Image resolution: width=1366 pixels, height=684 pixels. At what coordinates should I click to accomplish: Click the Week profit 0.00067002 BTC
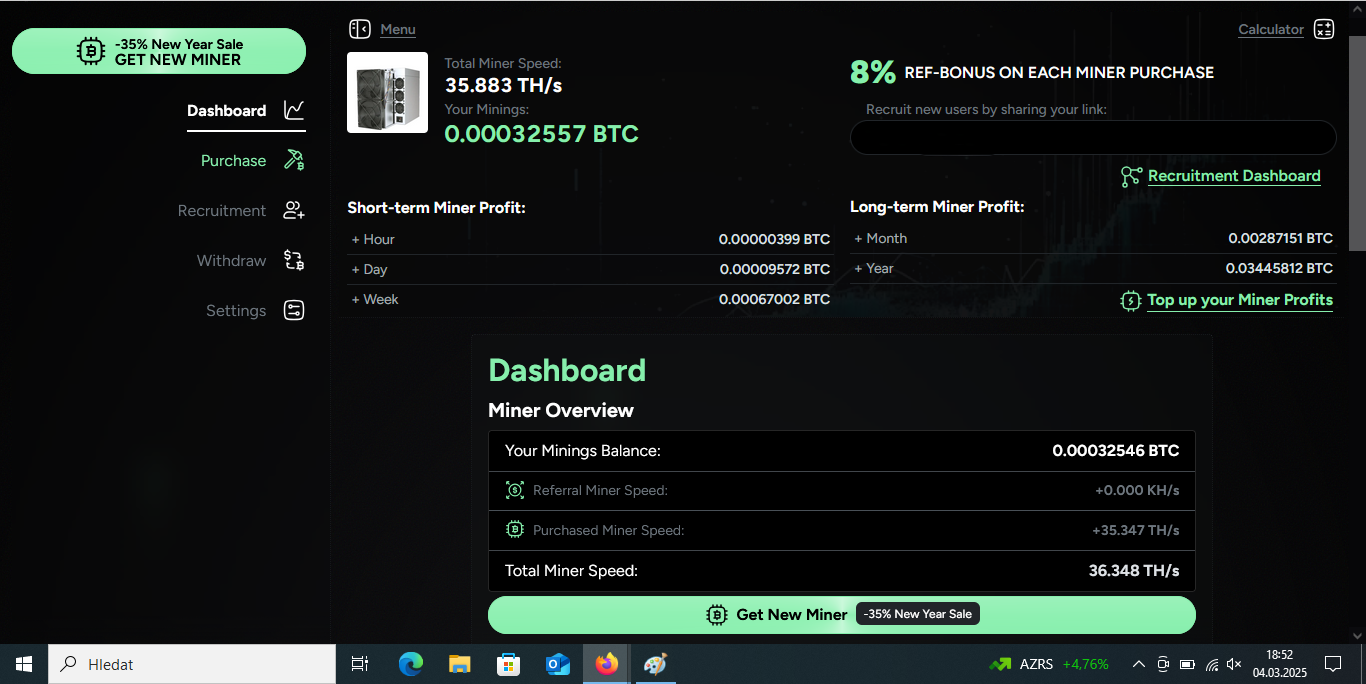775,299
